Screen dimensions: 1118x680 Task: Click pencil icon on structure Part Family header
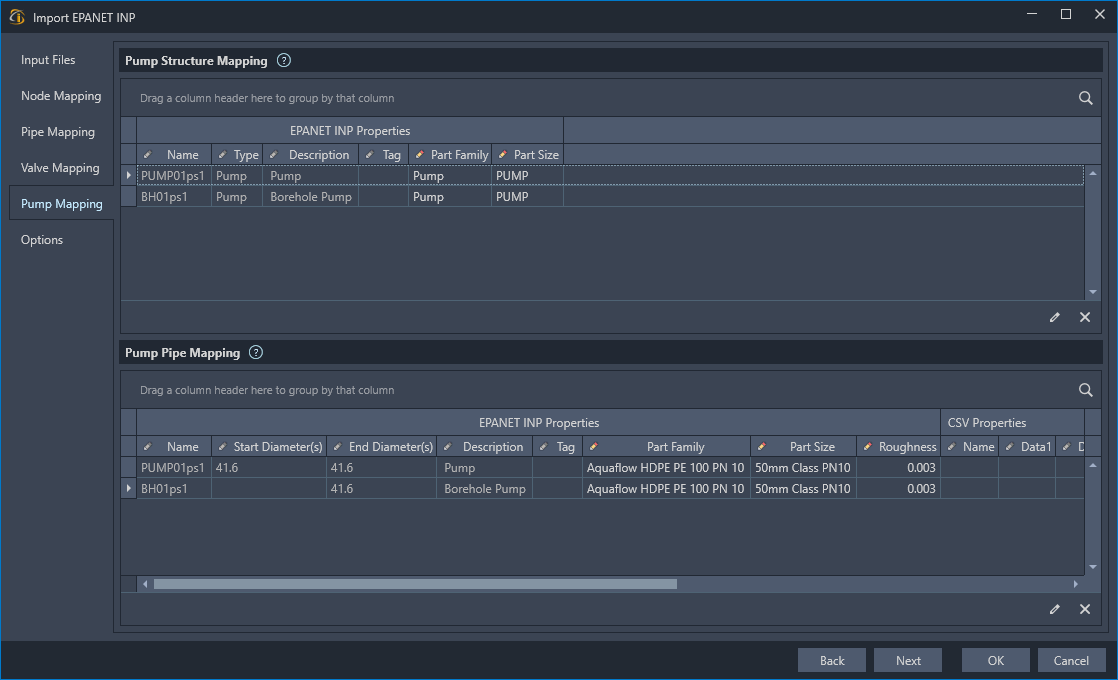click(x=419, y=155)
